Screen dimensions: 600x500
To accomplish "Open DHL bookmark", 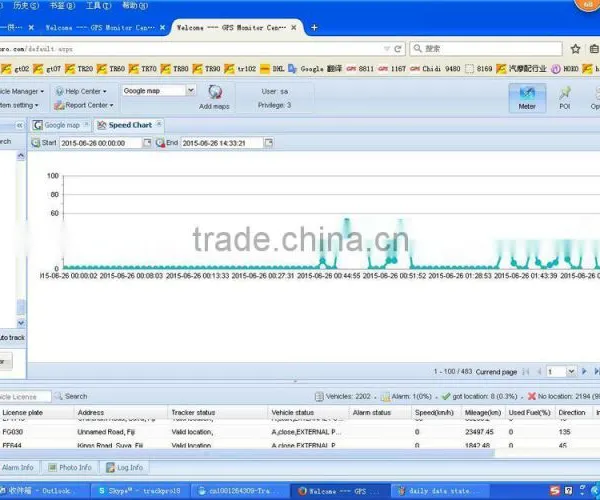I will click(x=272, y=69).
